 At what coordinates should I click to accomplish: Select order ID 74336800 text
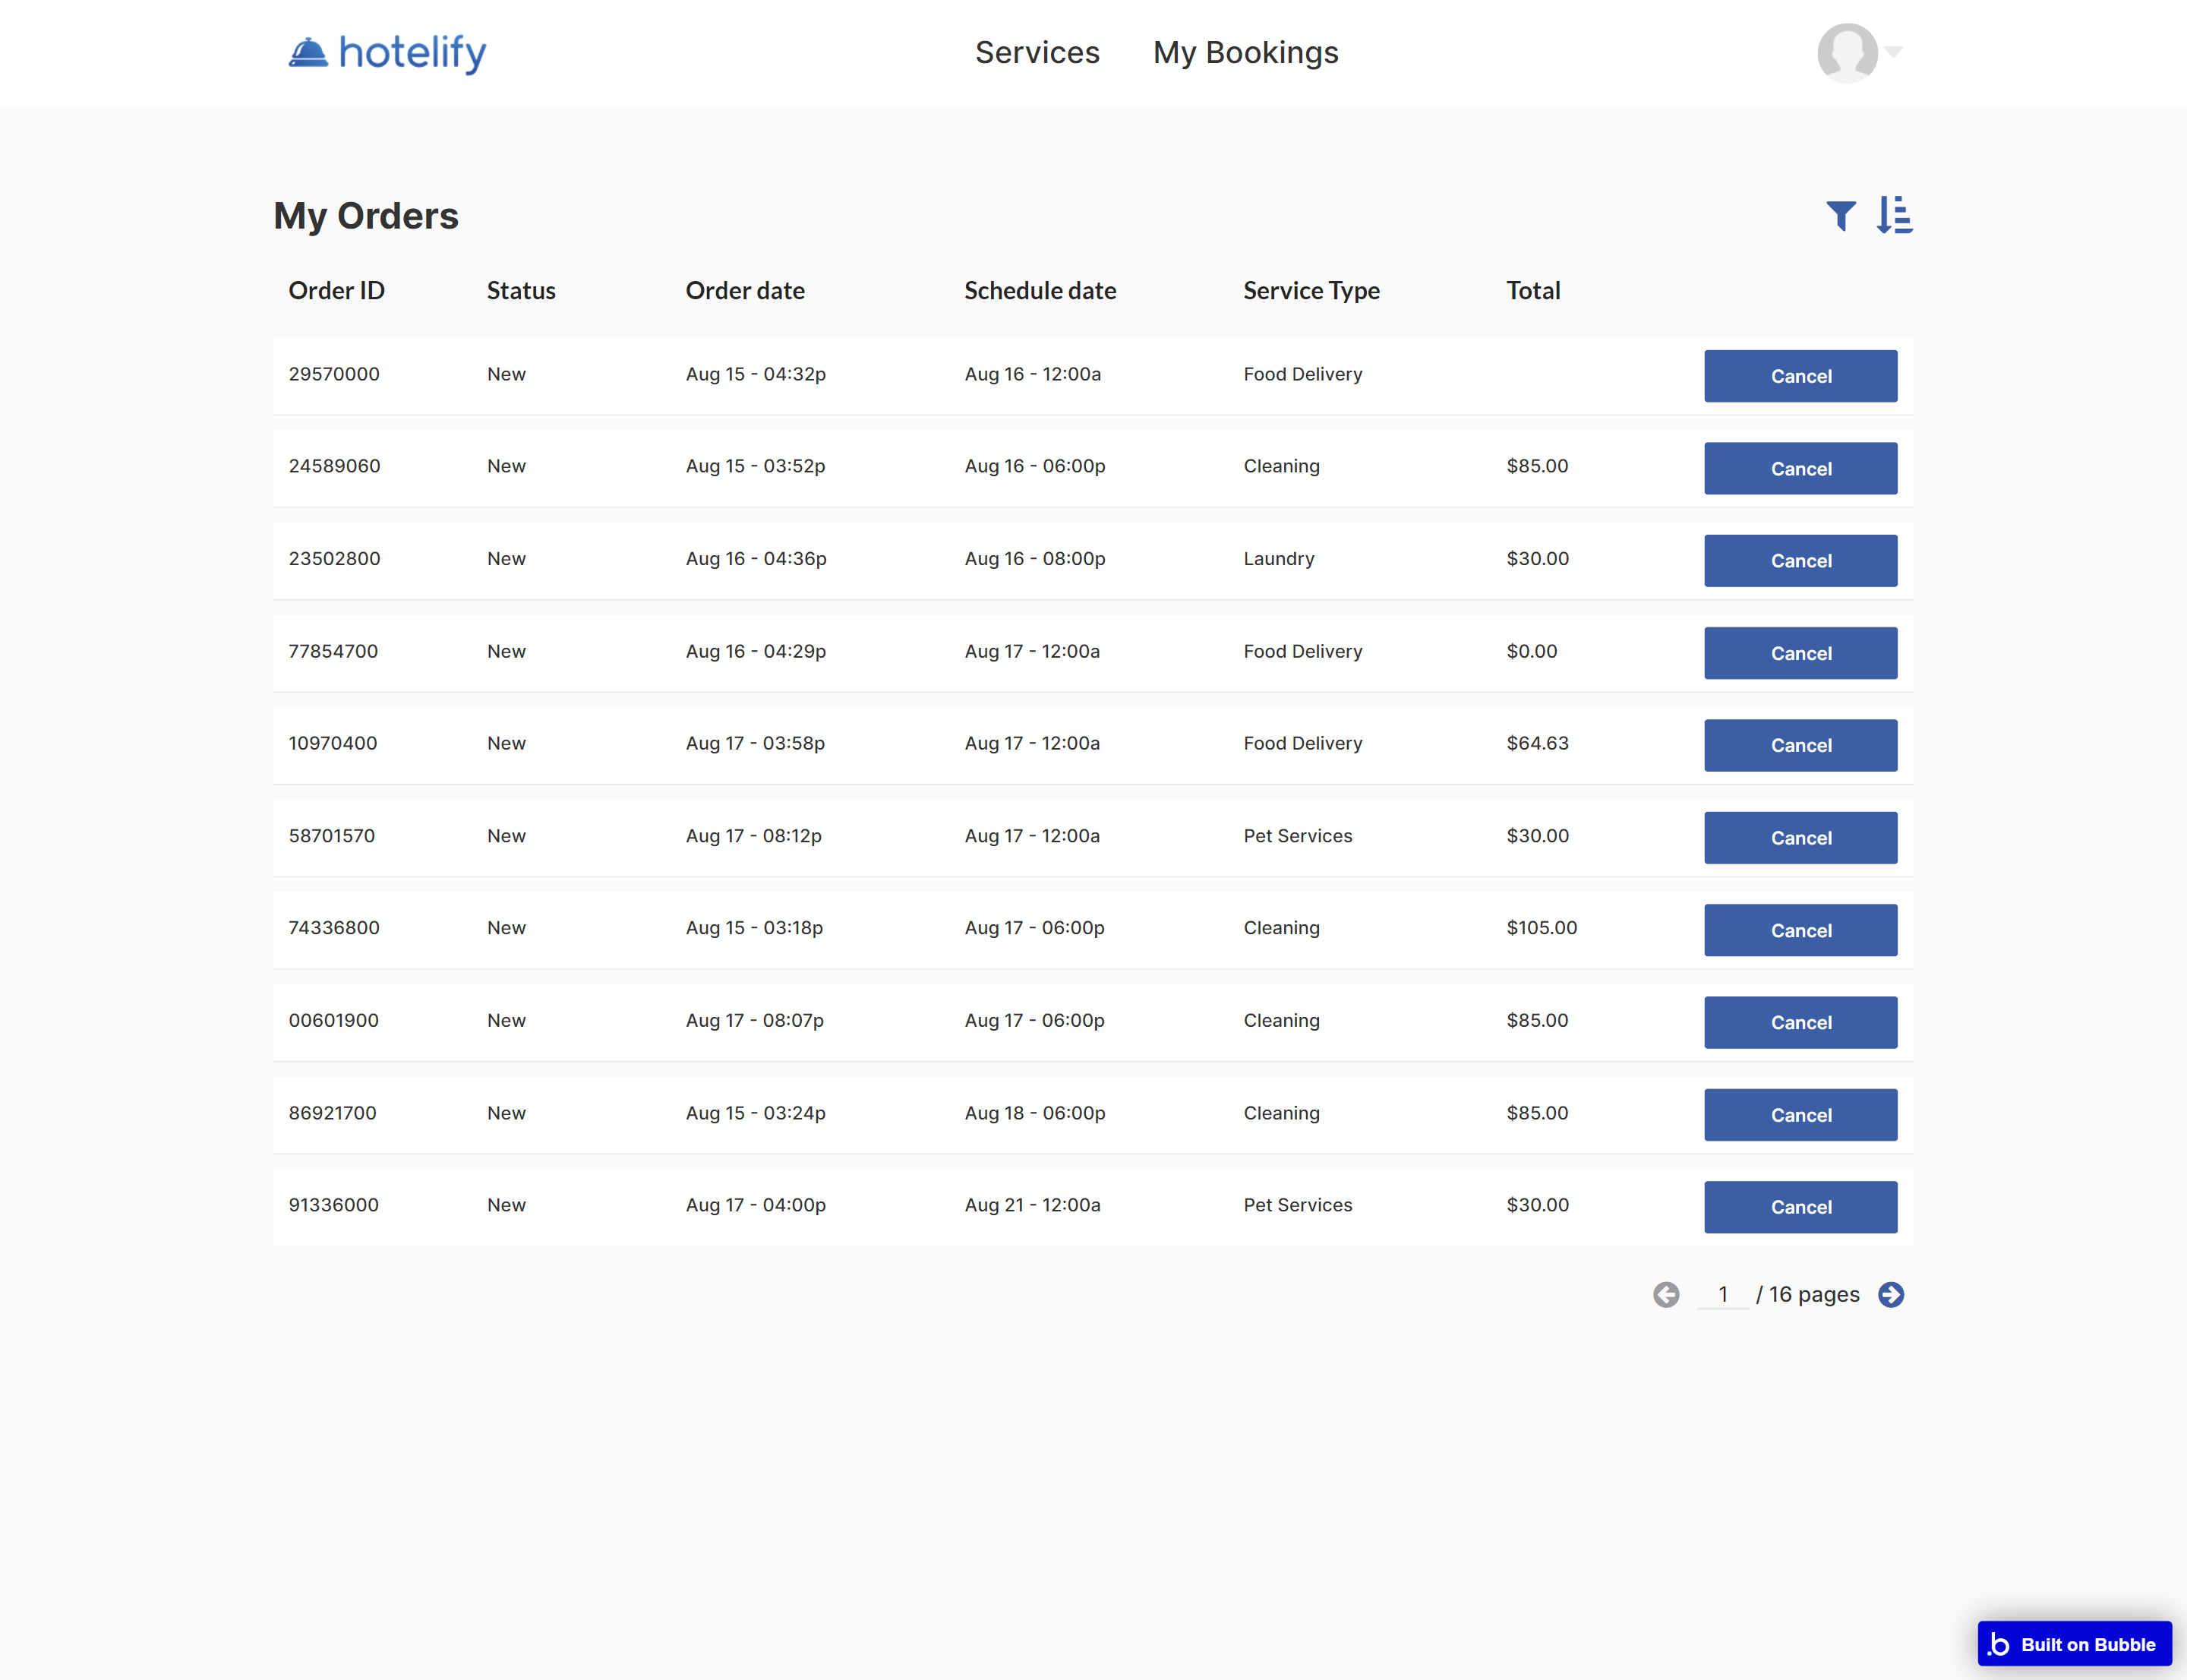coord(334,928)
